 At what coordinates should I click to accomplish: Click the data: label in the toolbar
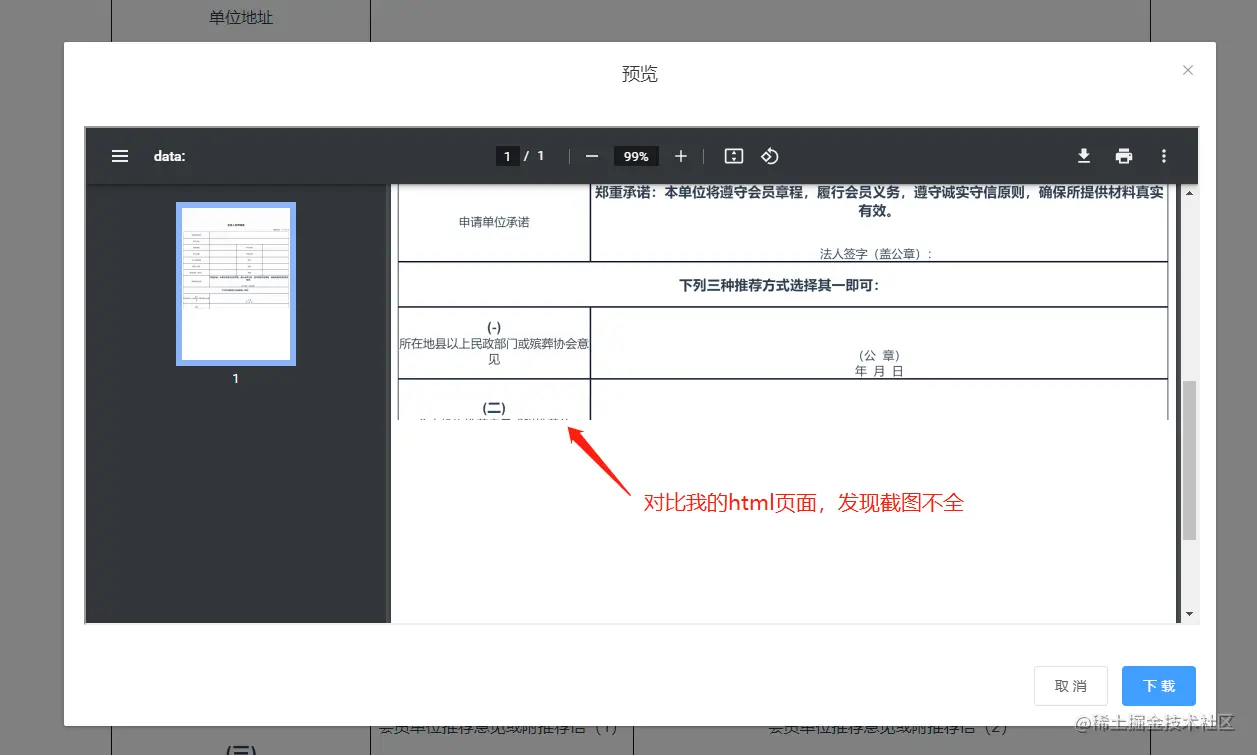tap(168, 156)
